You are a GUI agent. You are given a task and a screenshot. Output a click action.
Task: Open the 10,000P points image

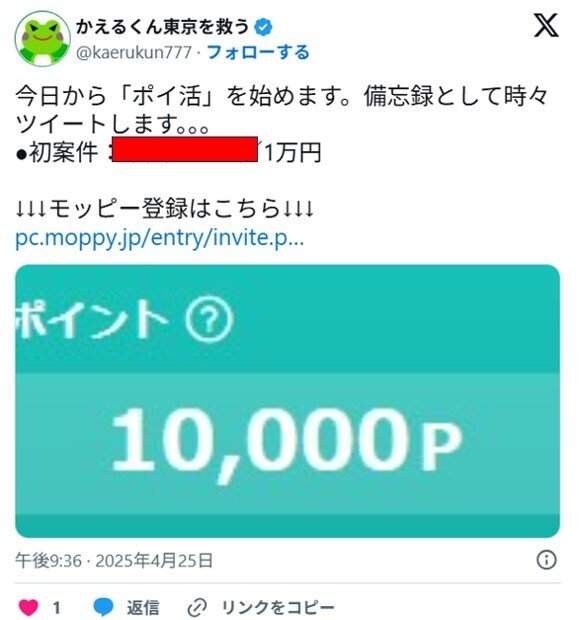[x=288, y=401]
